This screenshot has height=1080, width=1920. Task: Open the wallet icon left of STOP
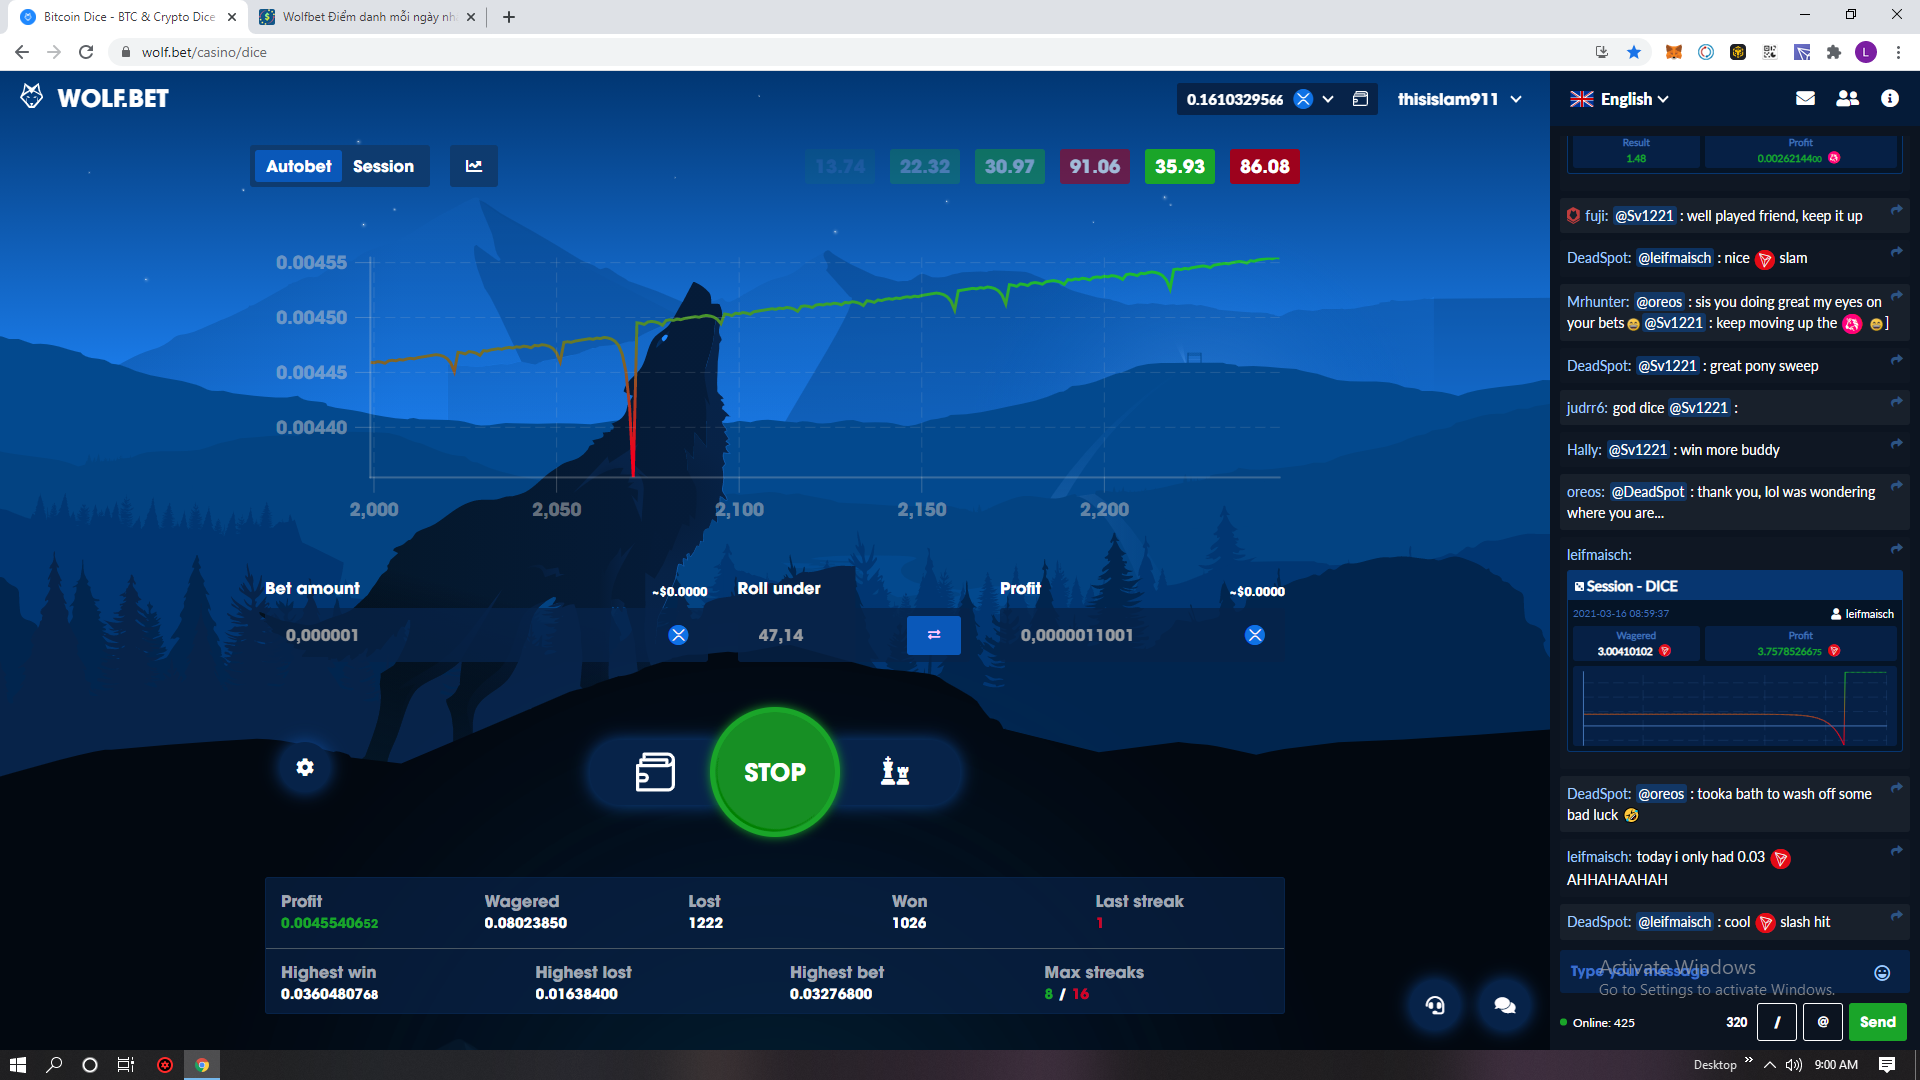[x=655, y=772]
